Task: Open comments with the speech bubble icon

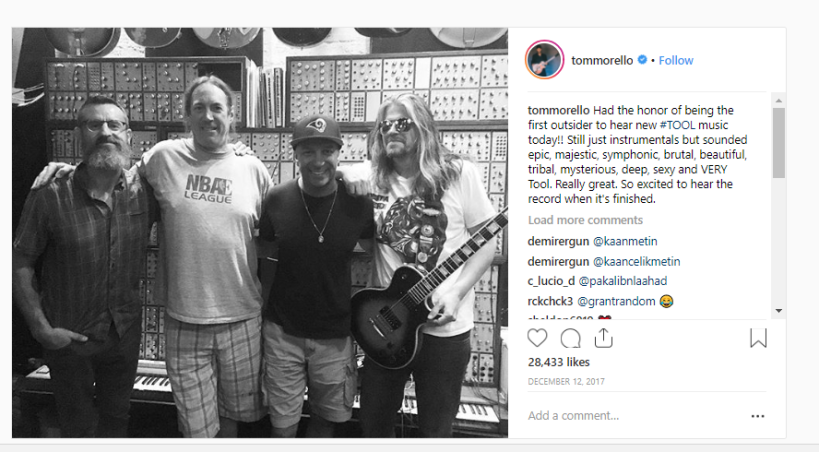Action: click(x=570, y=339)
